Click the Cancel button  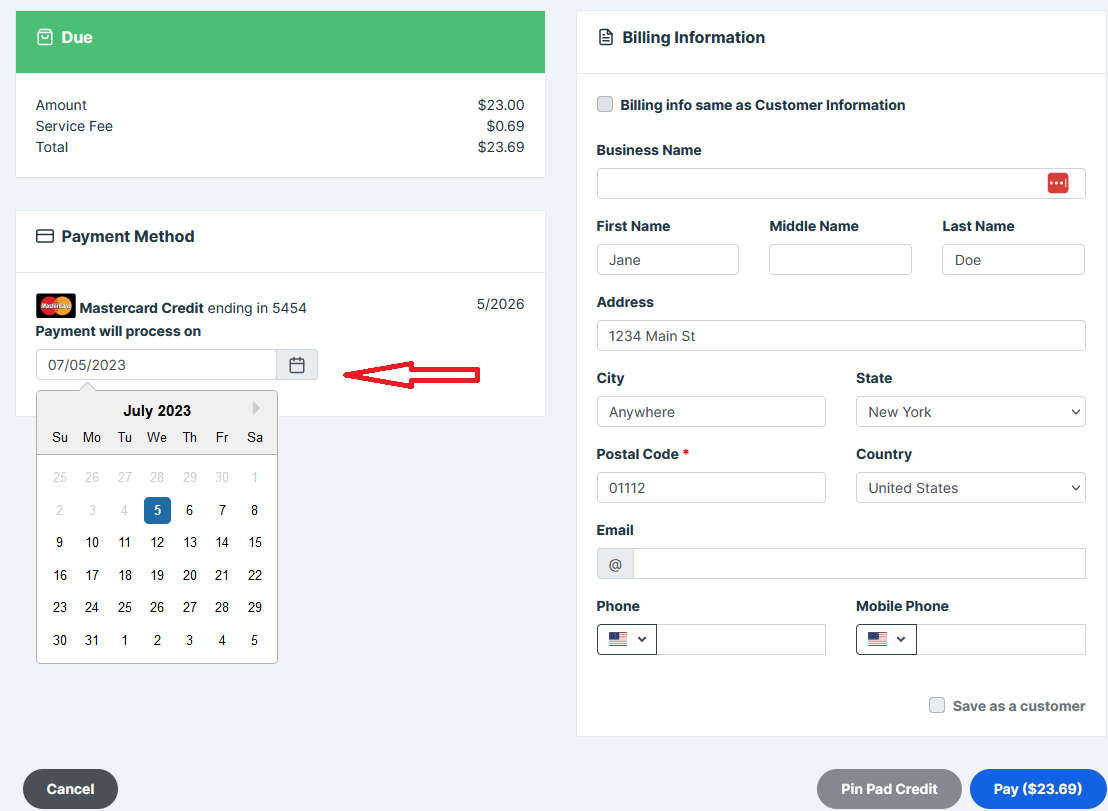point(71,789)
